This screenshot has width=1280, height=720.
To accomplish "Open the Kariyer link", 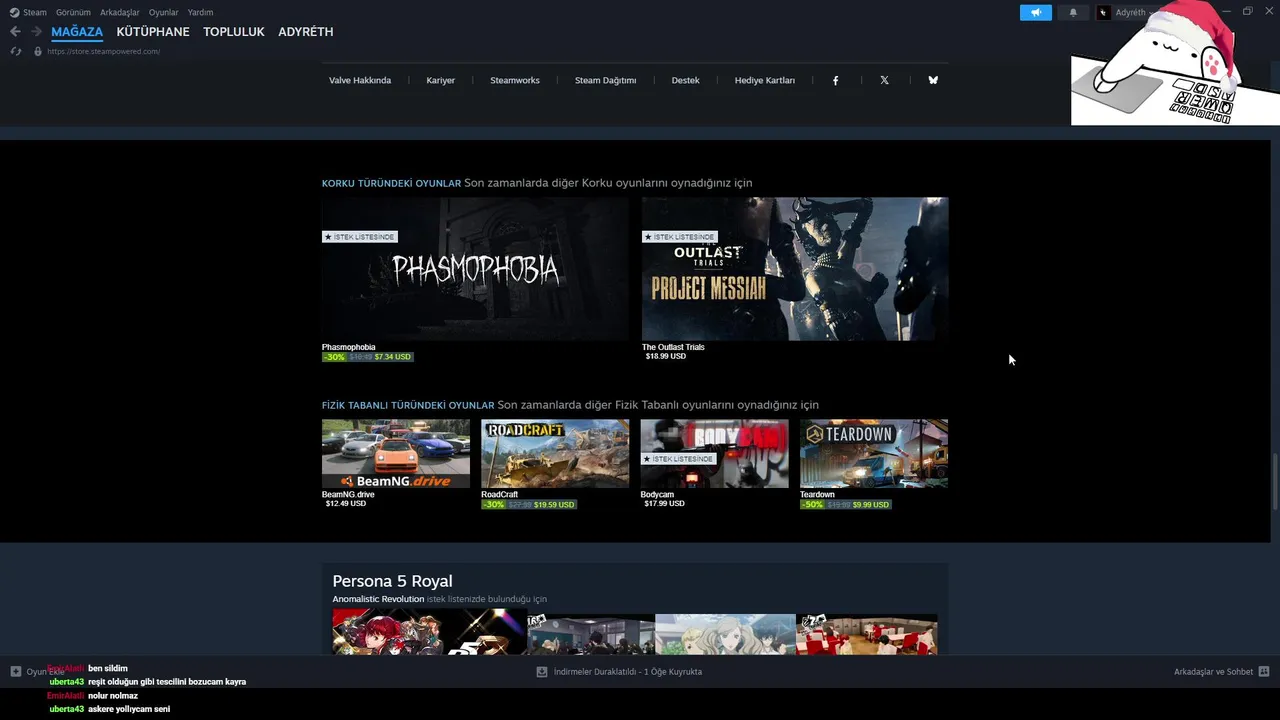I will [x=441, y=80].
